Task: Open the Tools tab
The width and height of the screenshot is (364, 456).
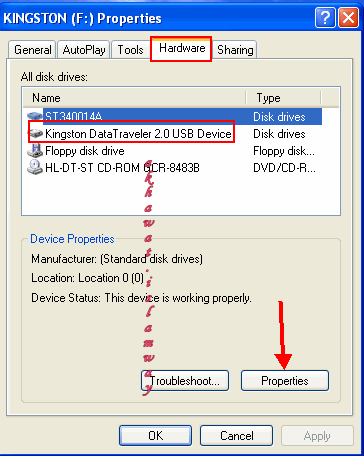Action: 130,50
